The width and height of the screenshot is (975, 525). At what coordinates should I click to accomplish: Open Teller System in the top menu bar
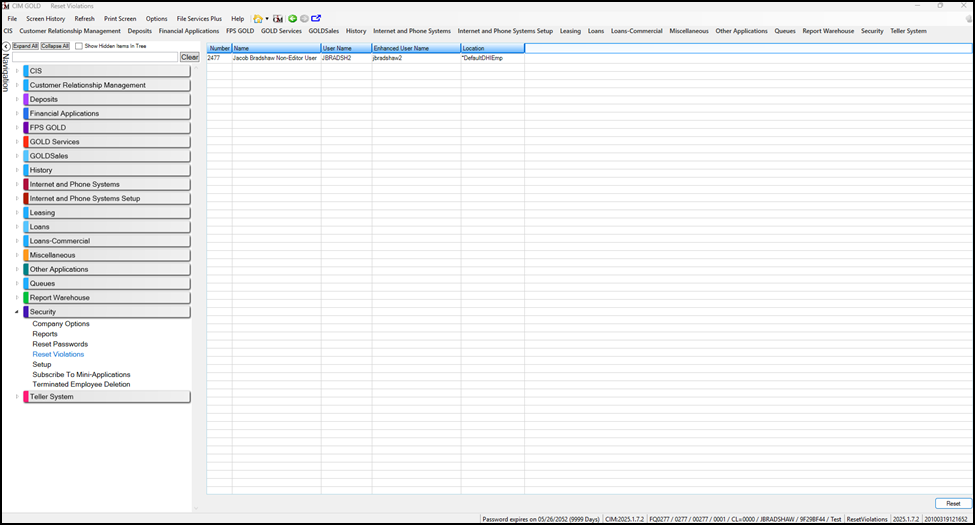pyautogui.click(x=908, y=31)
